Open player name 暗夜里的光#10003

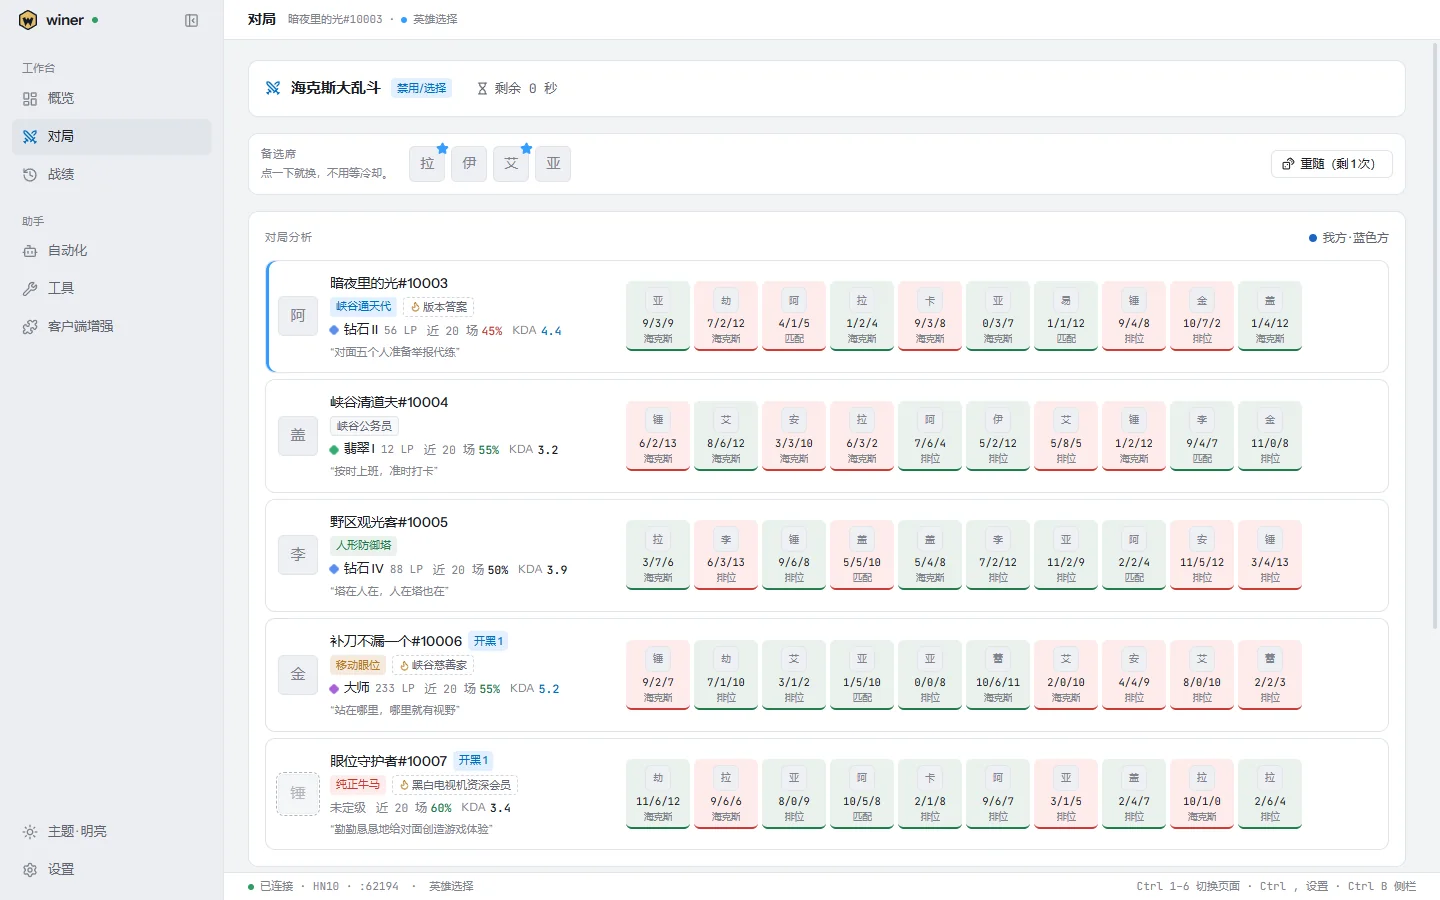(389, 283)
